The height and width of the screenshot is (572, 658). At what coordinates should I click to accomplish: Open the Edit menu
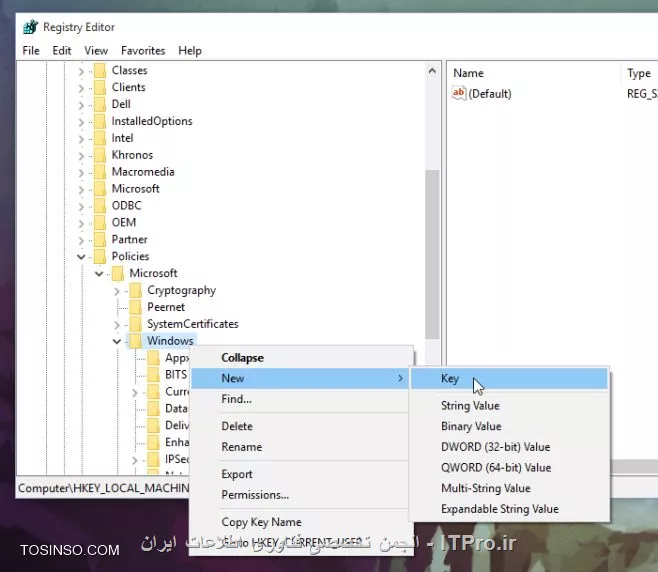tap(62, 51)
